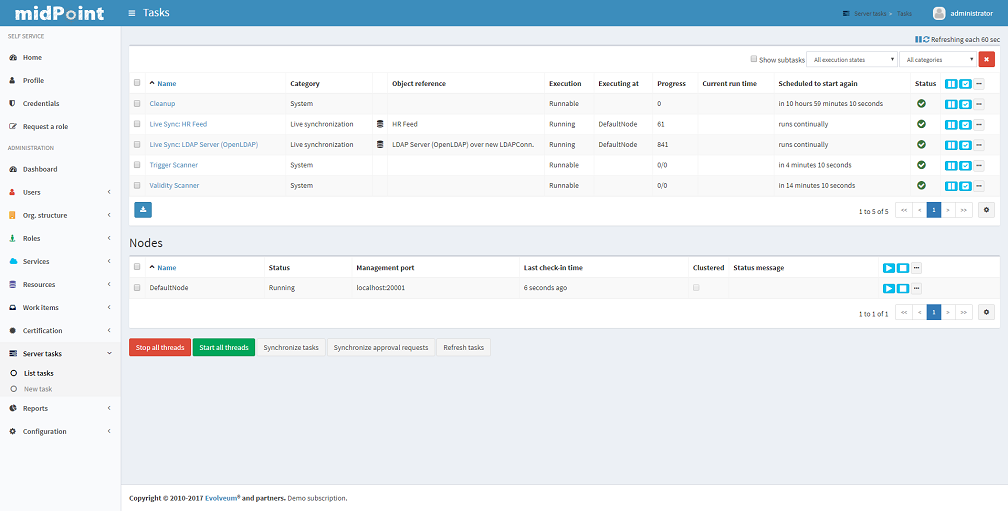
Task: Click the download export icon below tasks
Action: pos(143,210)
